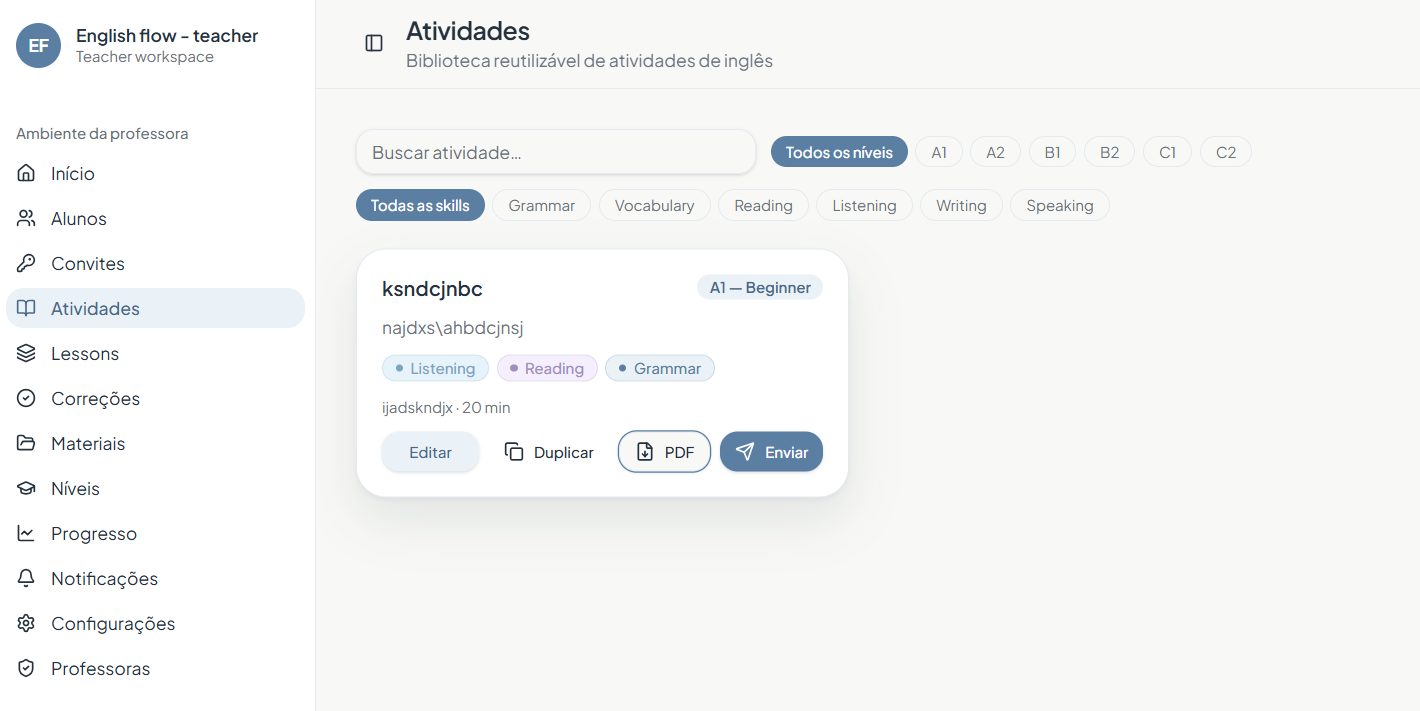1420x711 pixels.
Task: Open Professoras page
Action: [155, 668]
